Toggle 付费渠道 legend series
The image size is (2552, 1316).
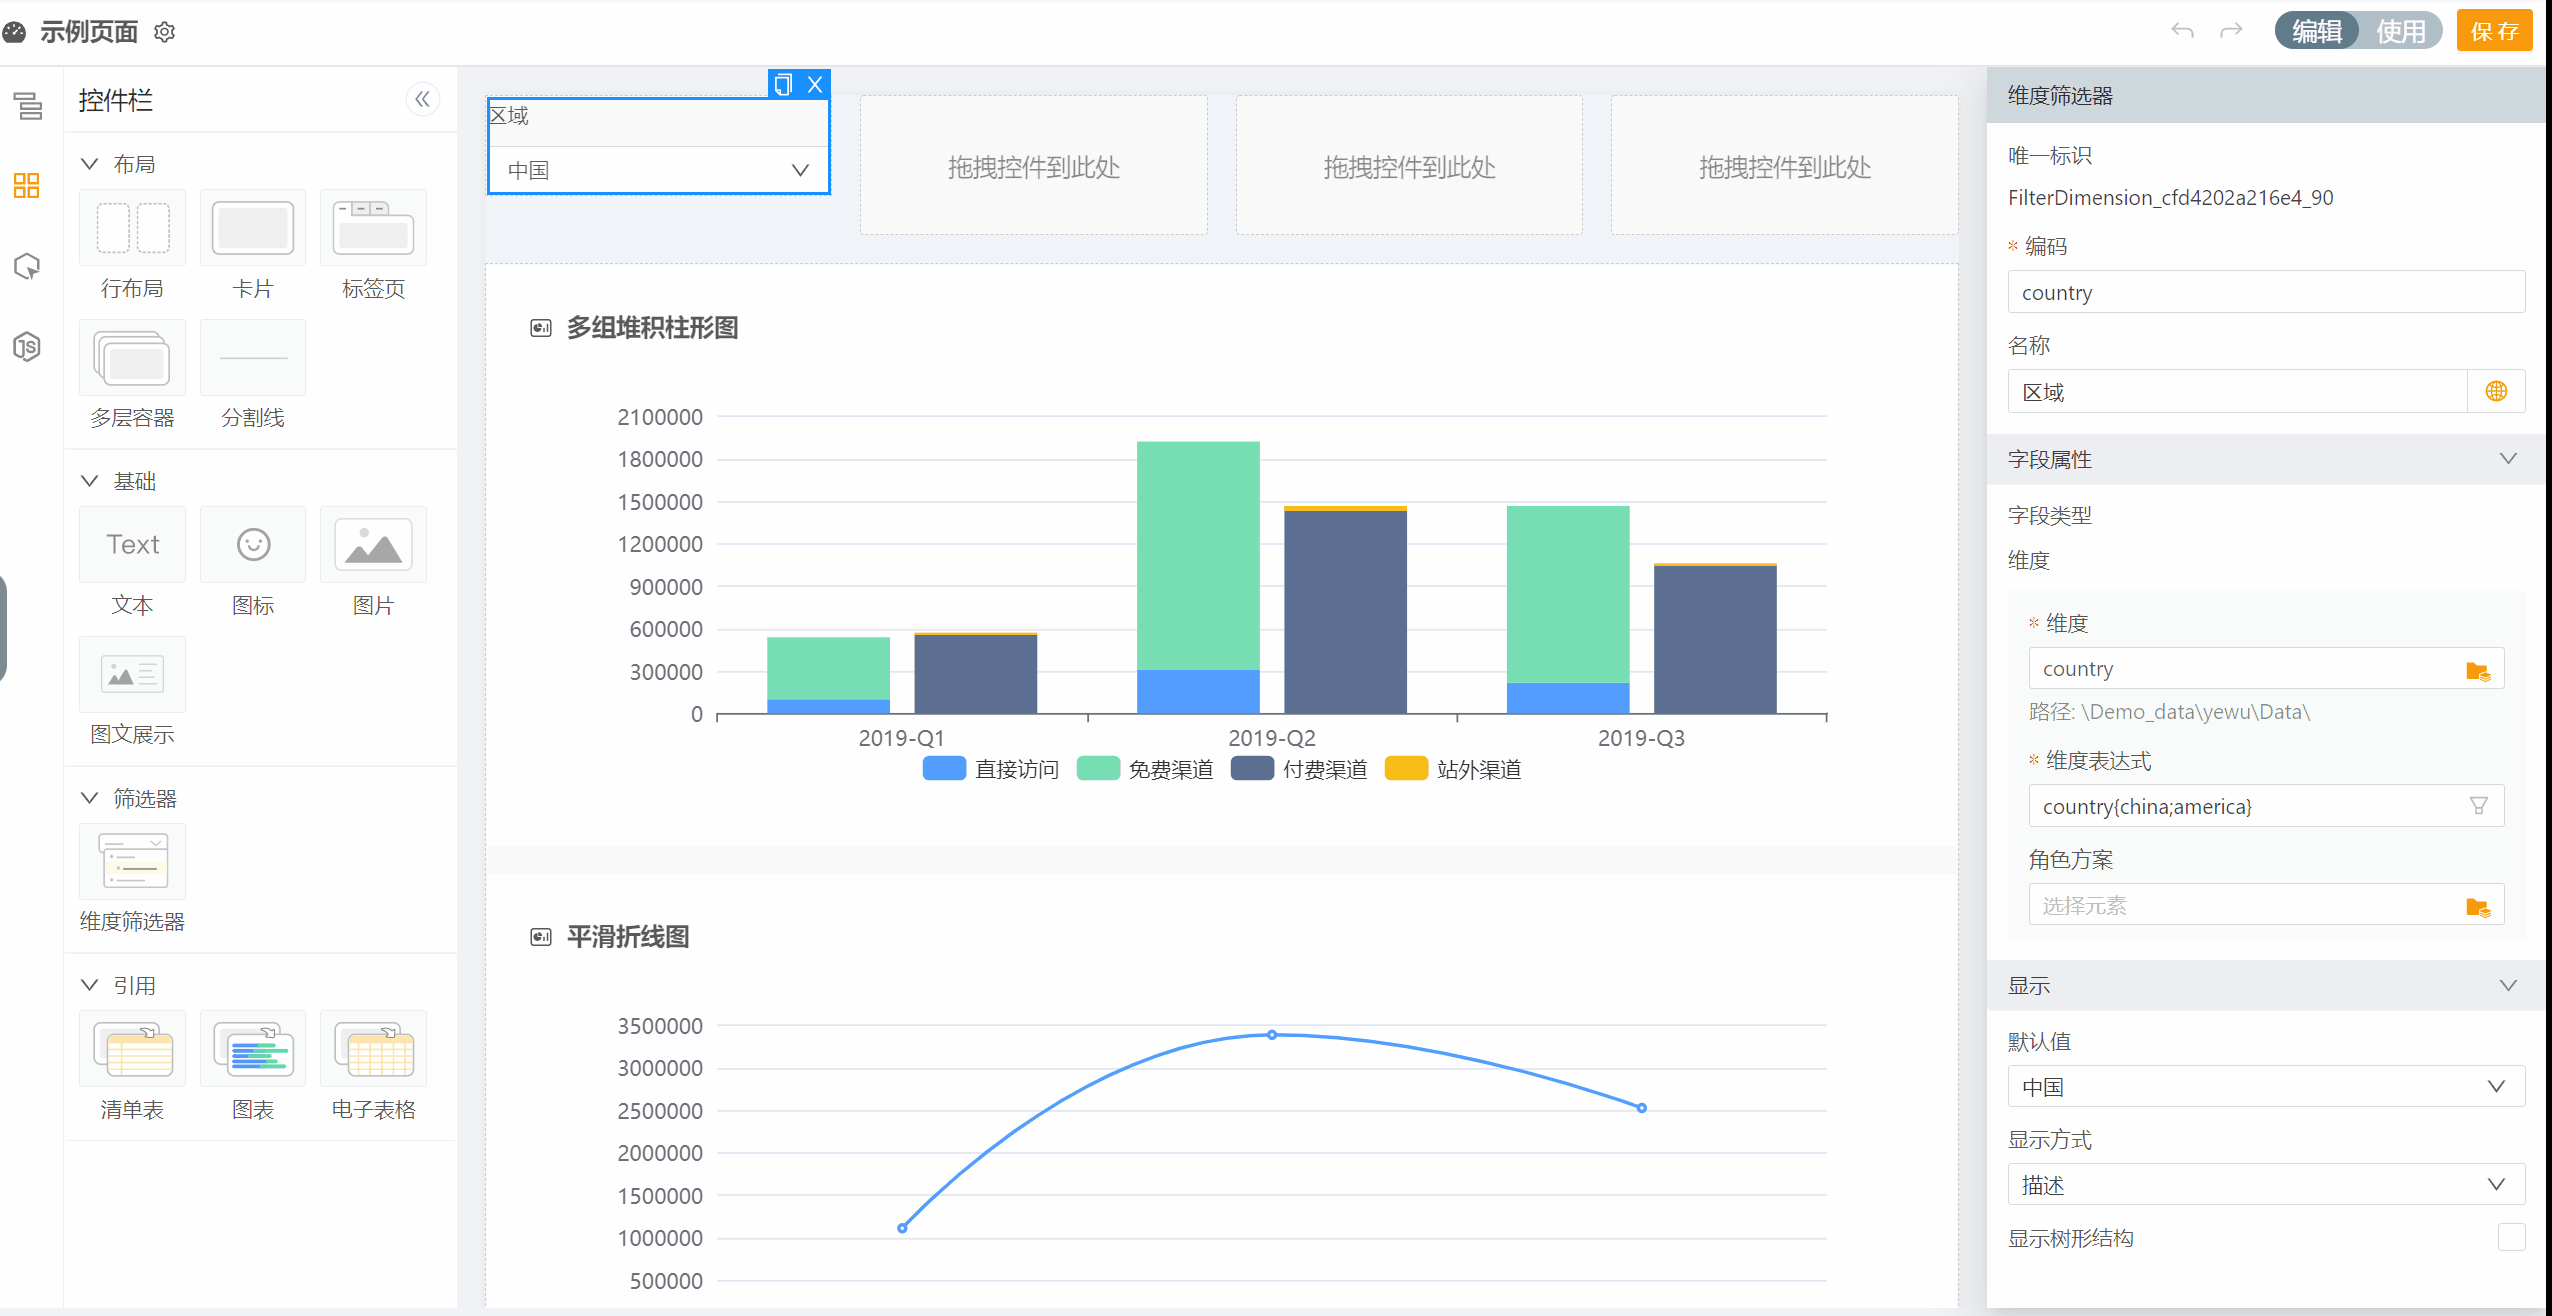[1299, 769]
